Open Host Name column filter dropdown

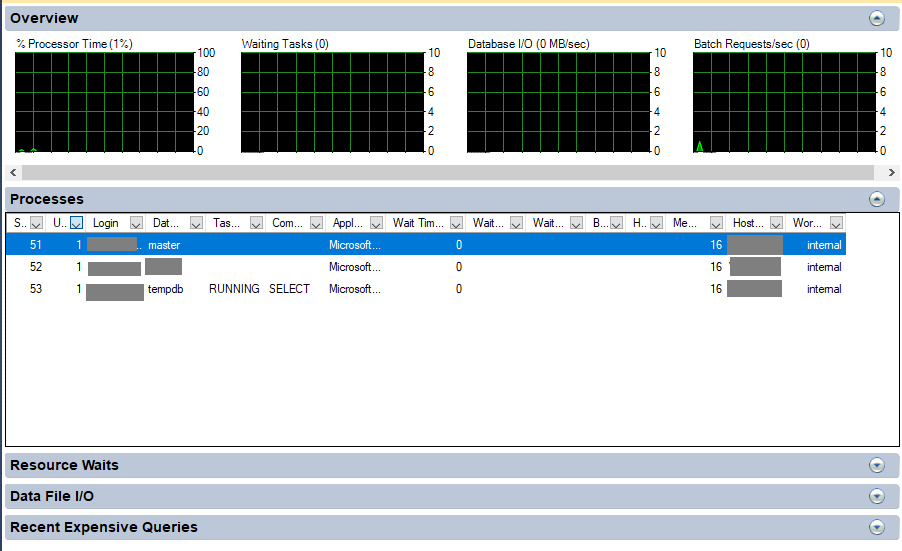776,223
